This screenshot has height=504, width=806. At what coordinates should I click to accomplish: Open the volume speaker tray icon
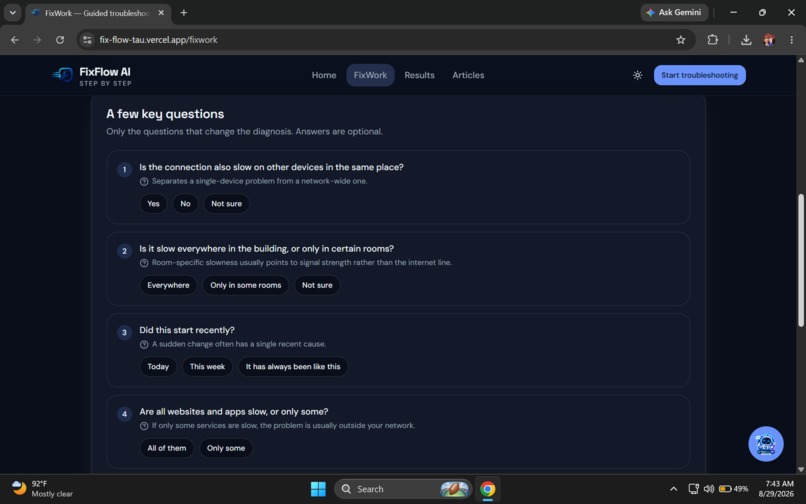pyautogui.click(x=709, y=489)
